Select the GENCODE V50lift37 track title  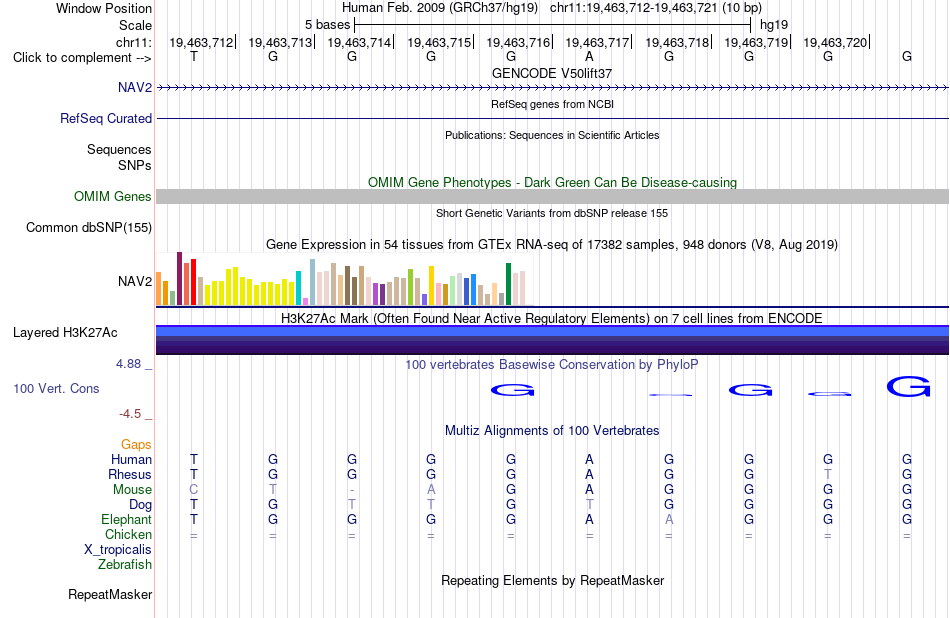click(552, 73)
